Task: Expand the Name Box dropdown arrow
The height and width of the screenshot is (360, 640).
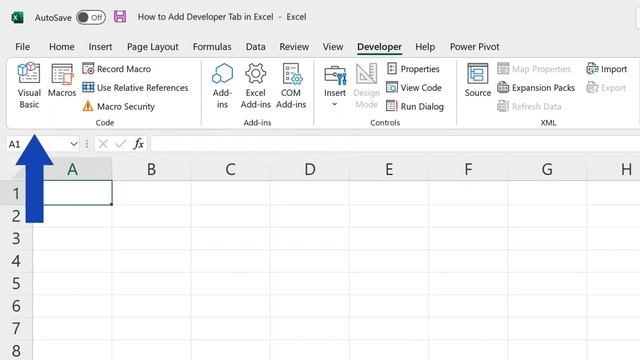Action: pyautogui.click(x=73, y=144)
